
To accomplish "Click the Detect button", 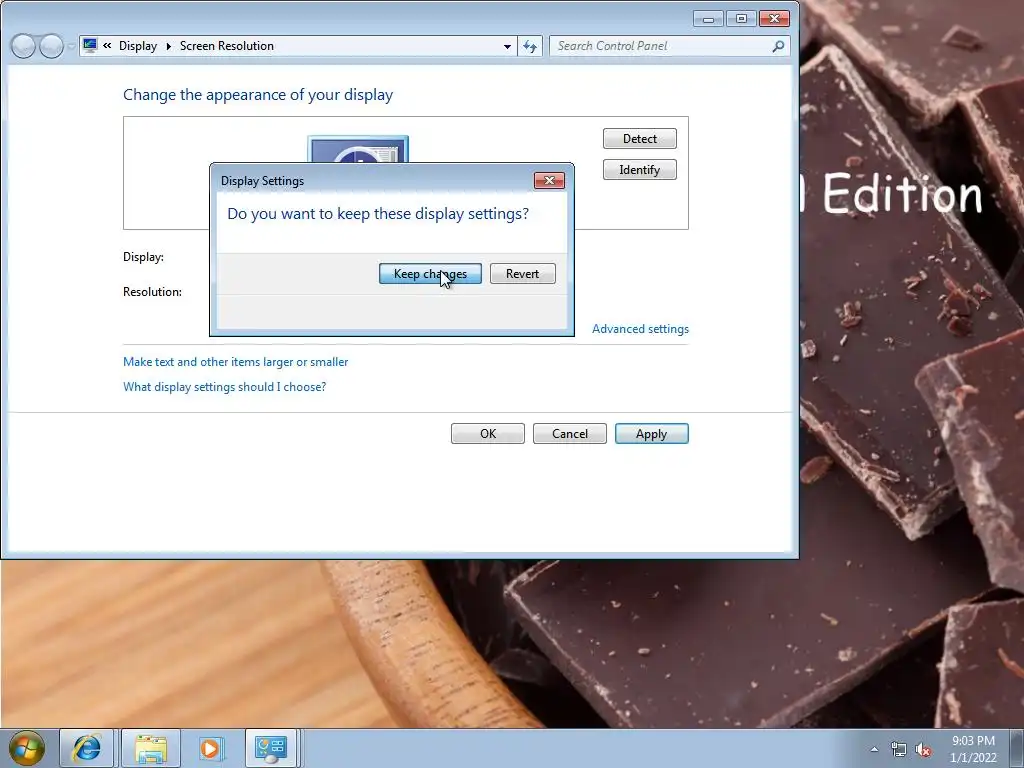I will [x=639, y=138].
